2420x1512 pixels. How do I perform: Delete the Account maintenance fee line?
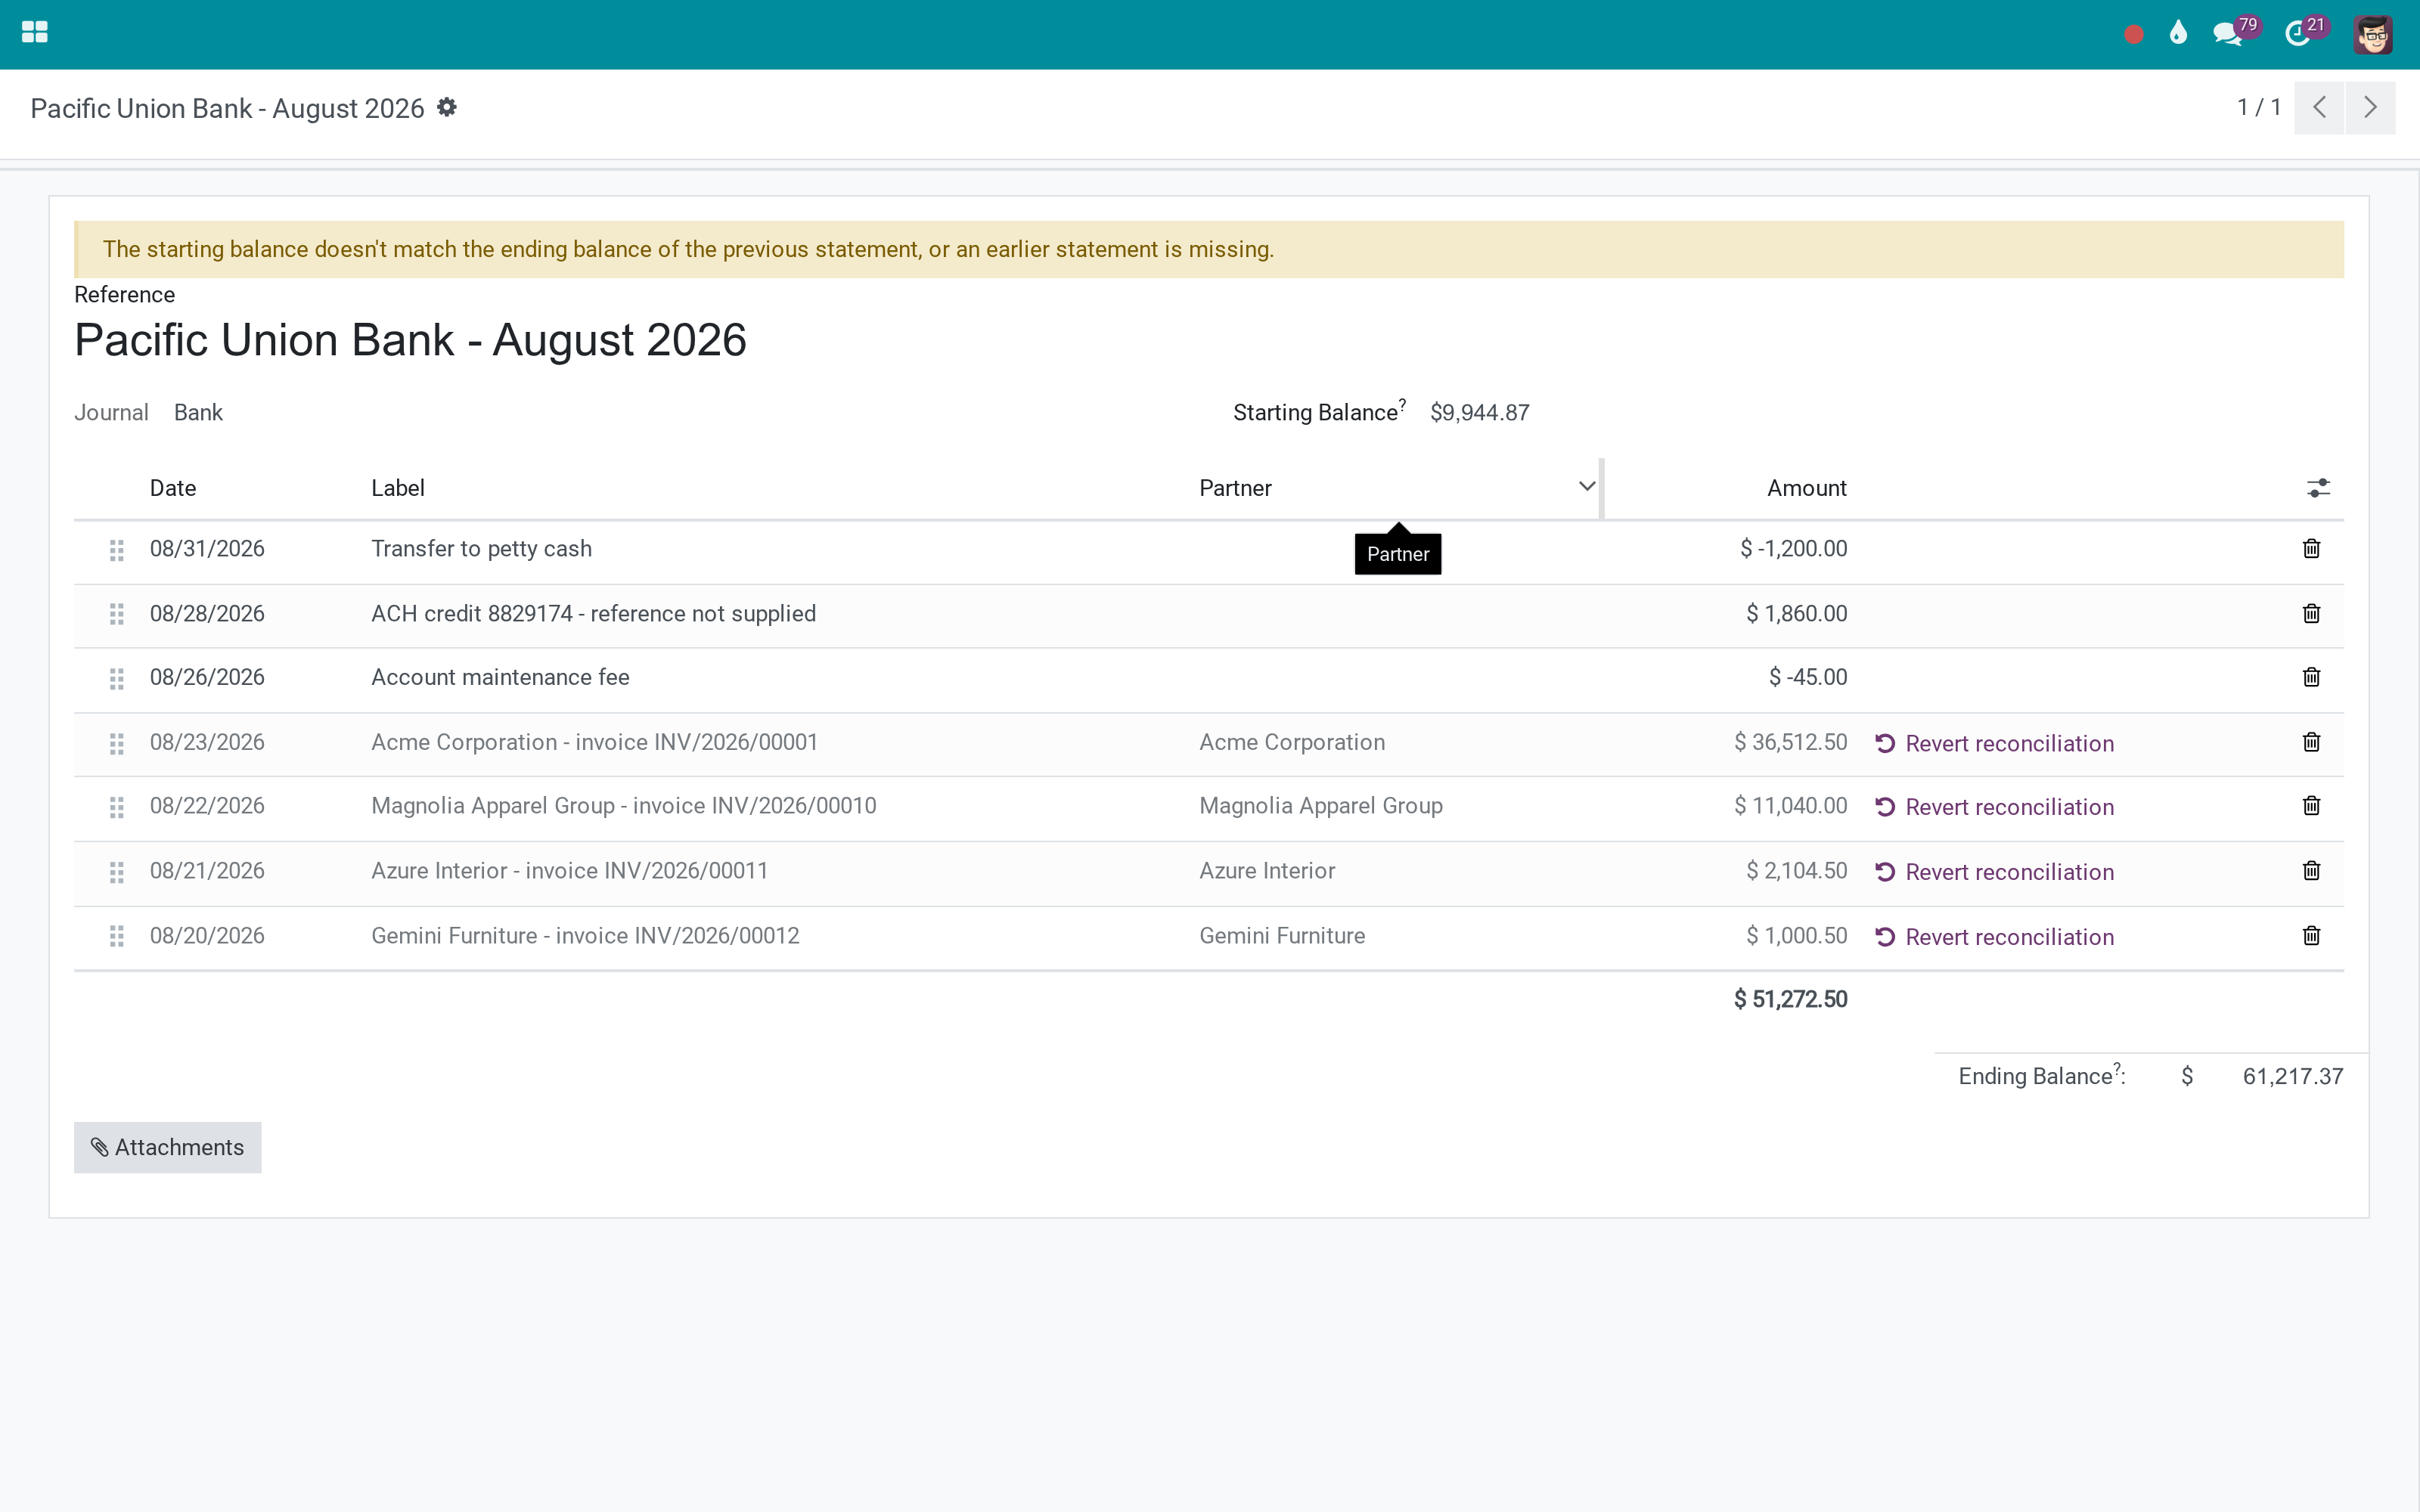[2311, 678]
